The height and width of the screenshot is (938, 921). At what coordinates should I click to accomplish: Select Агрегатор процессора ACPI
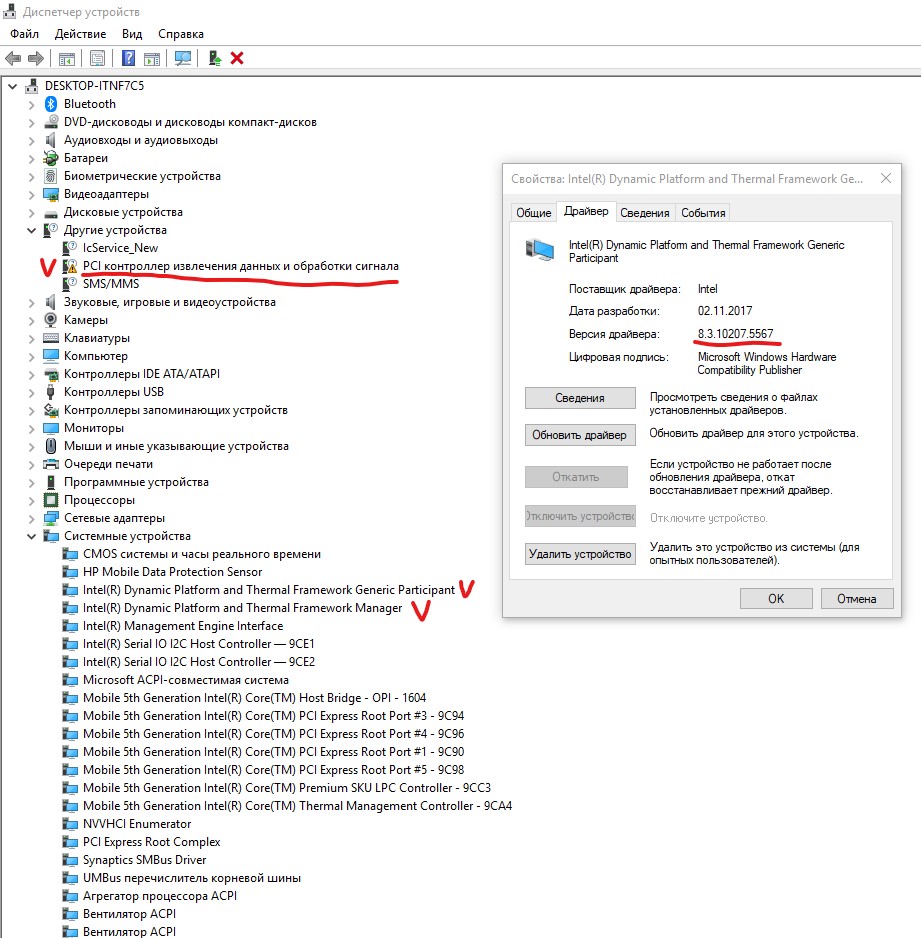tap(160, 896)
